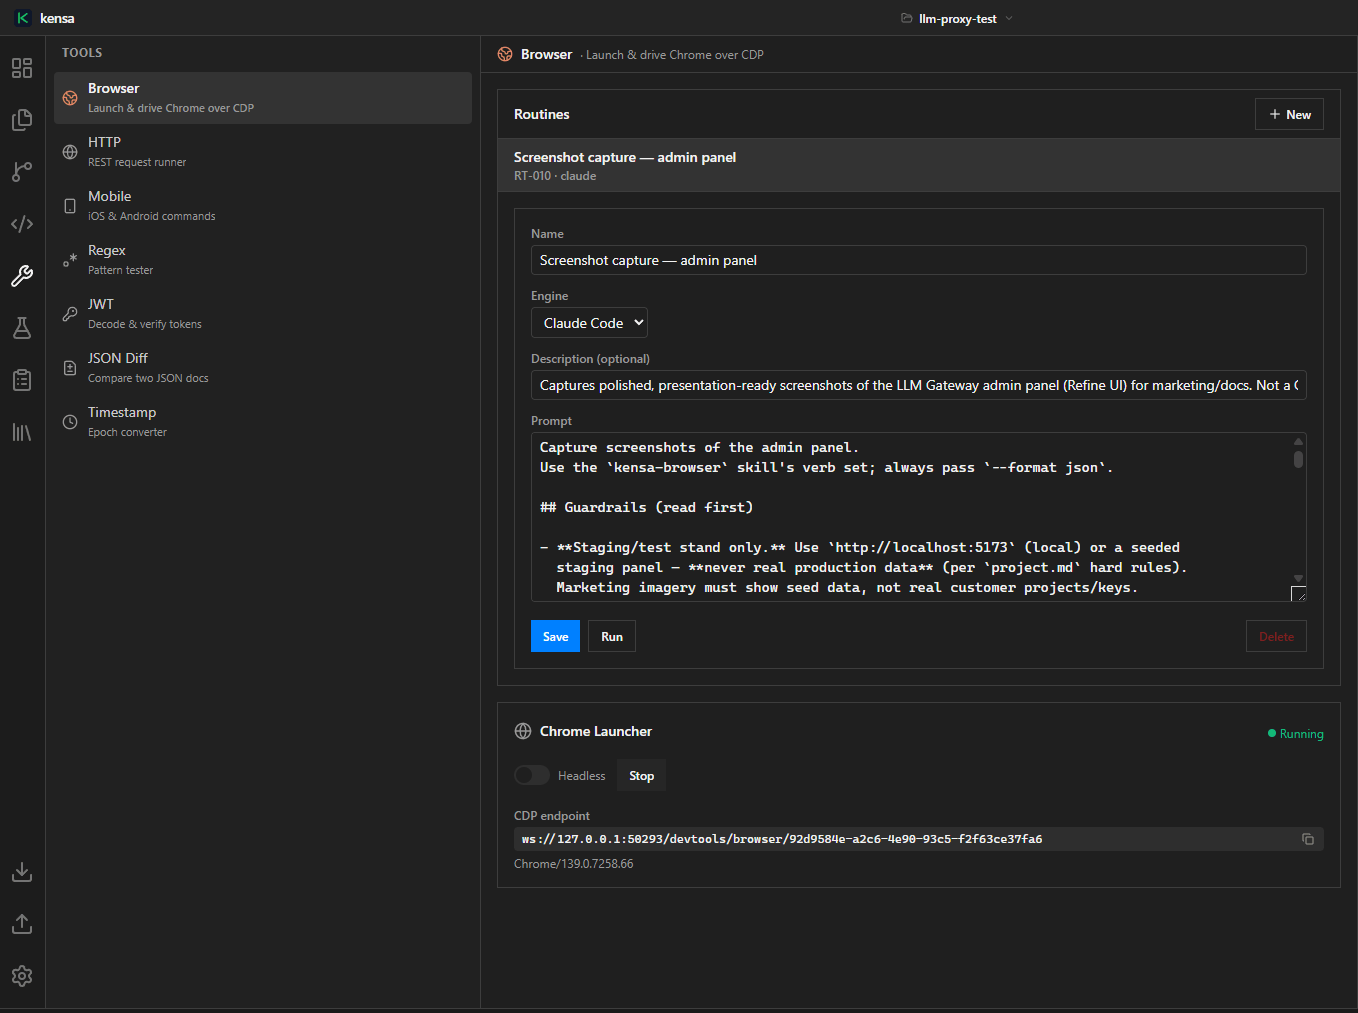This screenshot has height=1013, width=1358.
Task: Click the New routine button
Action: (1290, 114)
